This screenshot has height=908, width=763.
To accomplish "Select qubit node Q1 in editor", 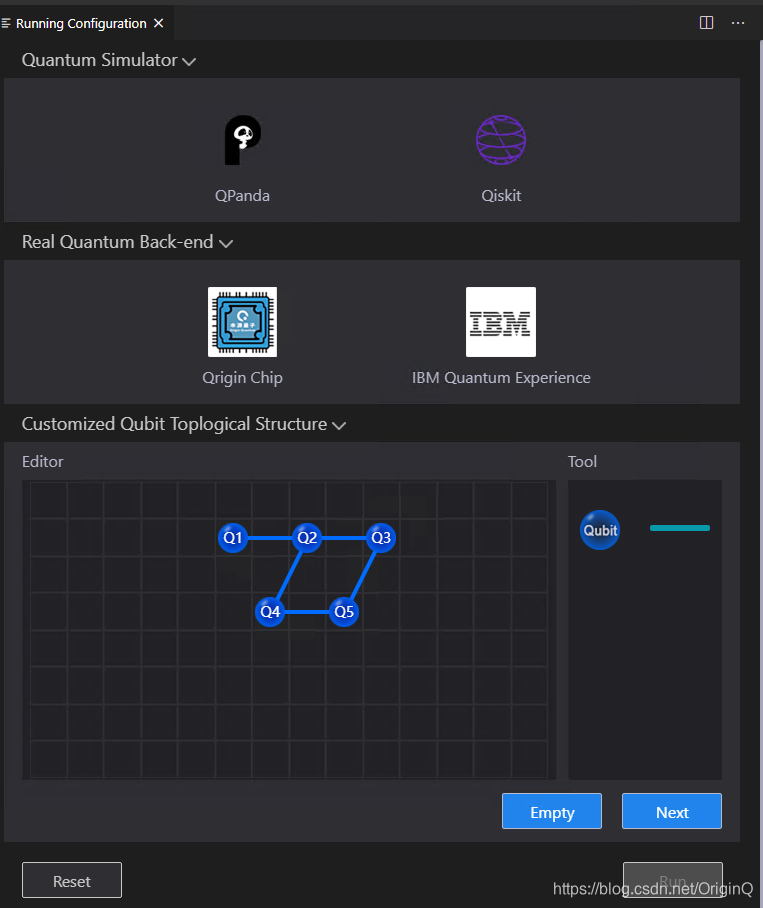I will tap(233, 538).
